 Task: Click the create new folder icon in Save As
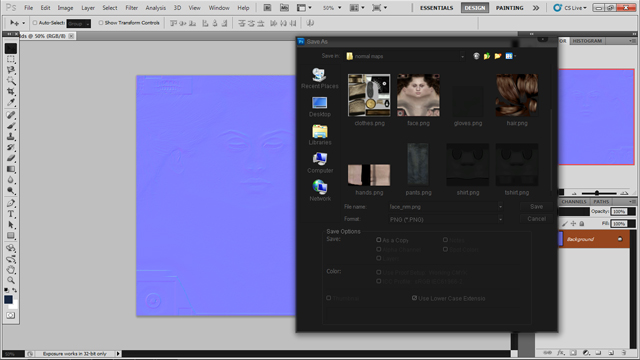[x=498, y=56]
